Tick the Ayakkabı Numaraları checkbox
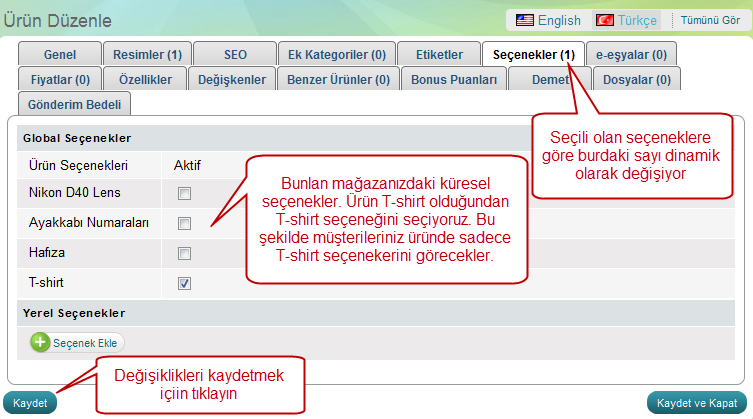The height and width of the screenshot is (419, 753). [x=184, y=223]
